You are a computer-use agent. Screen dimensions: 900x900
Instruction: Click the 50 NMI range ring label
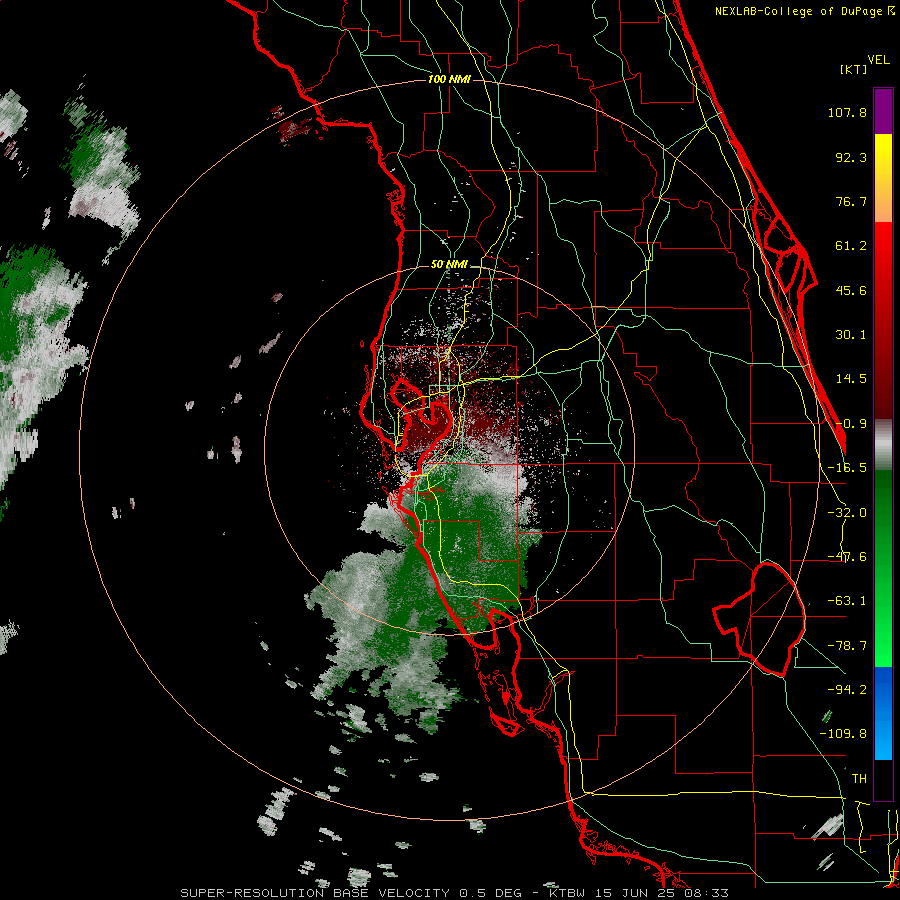449,265
